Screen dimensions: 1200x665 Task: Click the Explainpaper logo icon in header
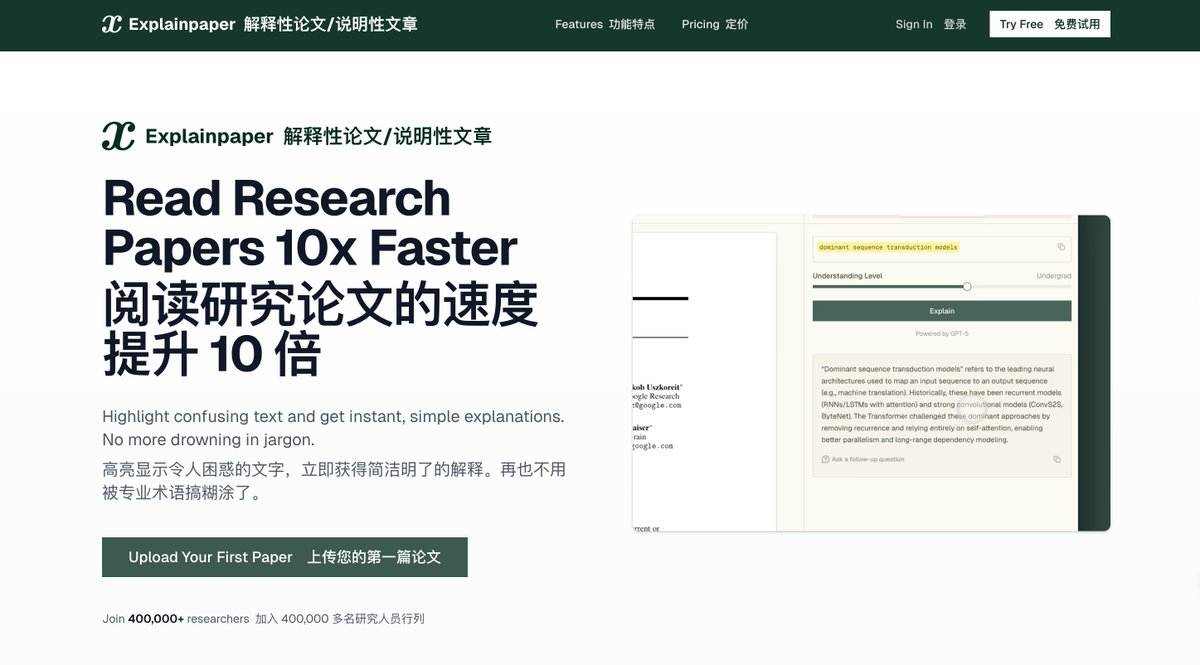pos(111,24)
